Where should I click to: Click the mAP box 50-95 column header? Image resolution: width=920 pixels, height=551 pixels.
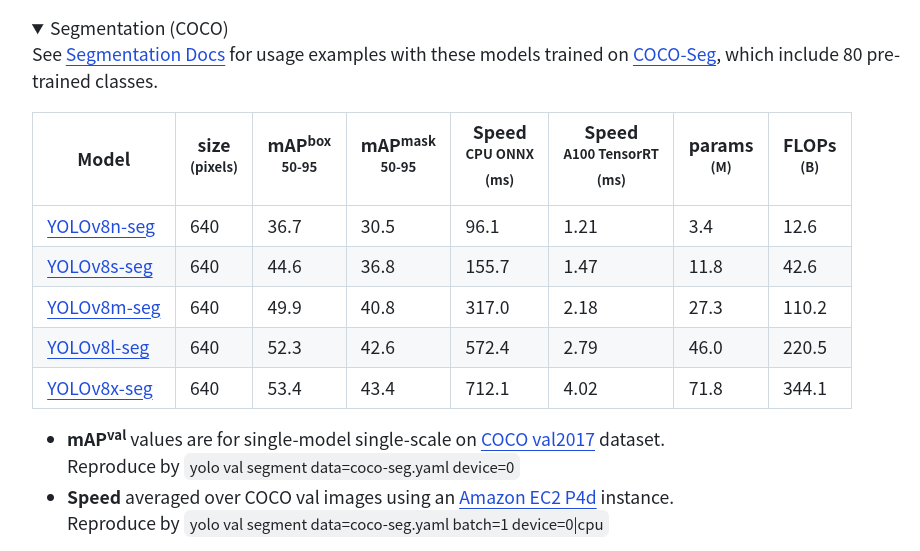[x=299, y=155]
